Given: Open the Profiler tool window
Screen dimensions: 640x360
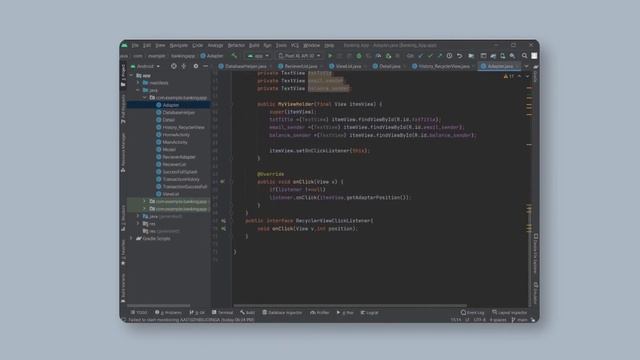Looking at the screenshot, I should 320,313.
